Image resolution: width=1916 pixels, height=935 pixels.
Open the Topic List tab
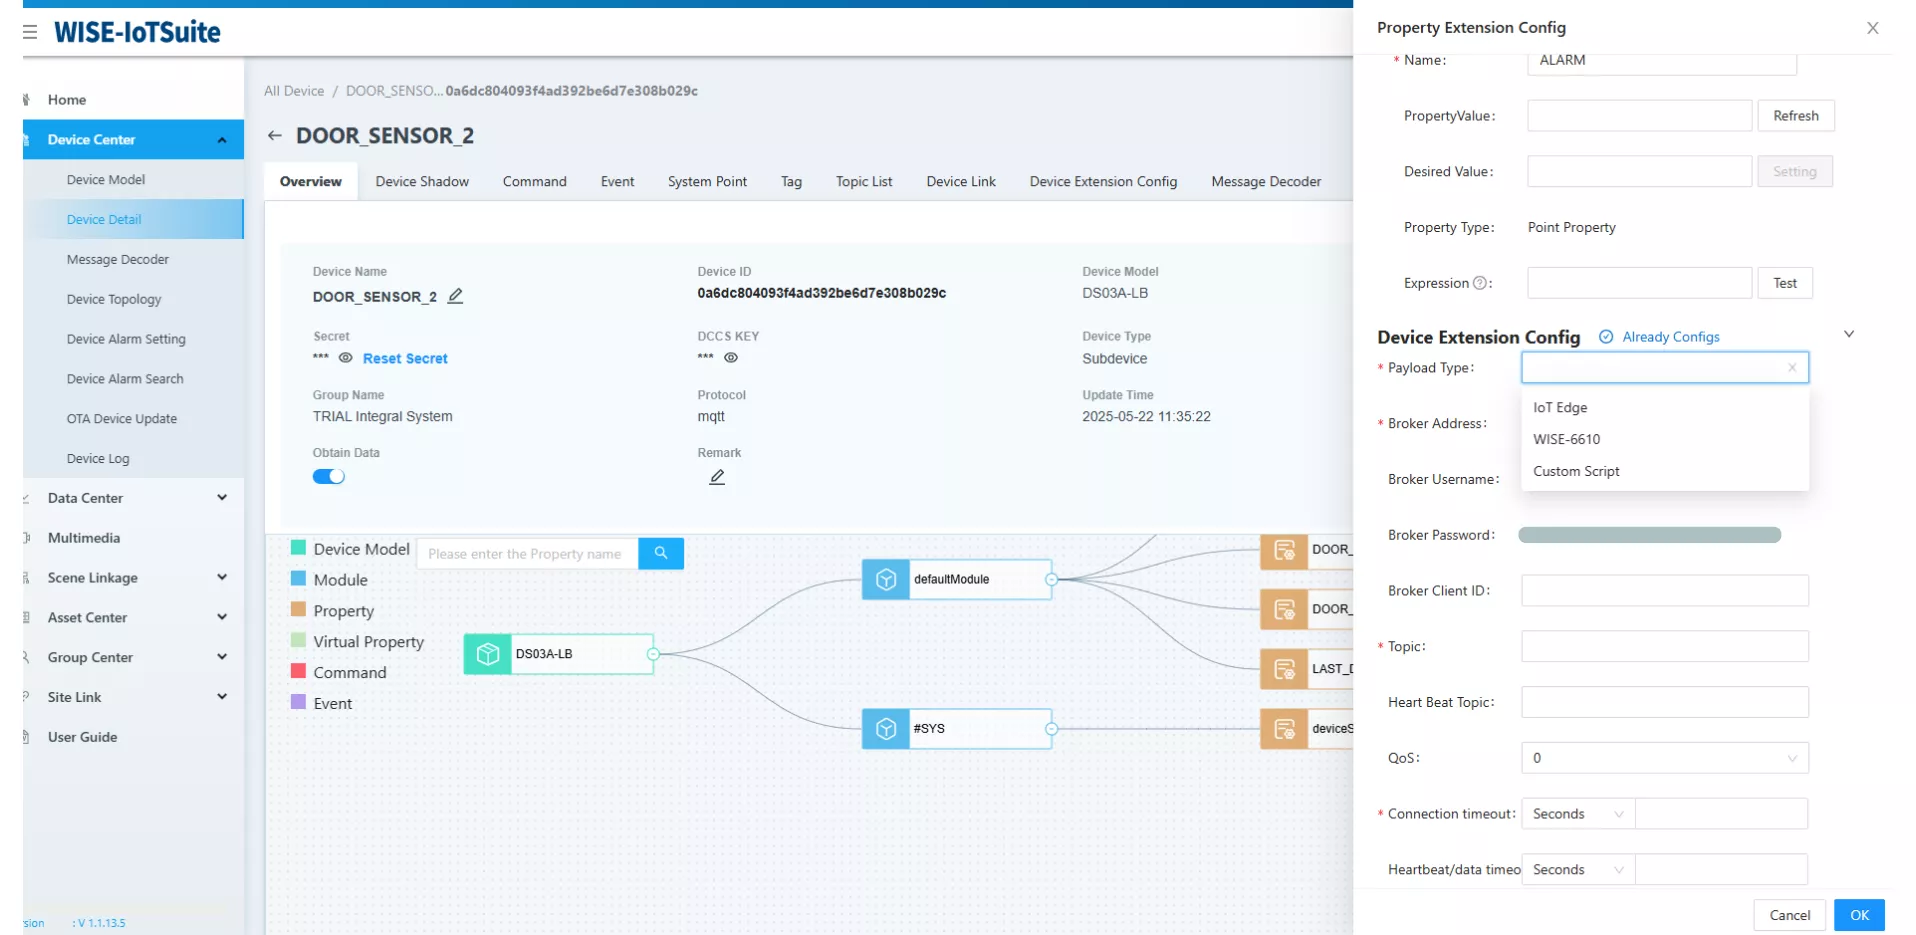[864, 181]
